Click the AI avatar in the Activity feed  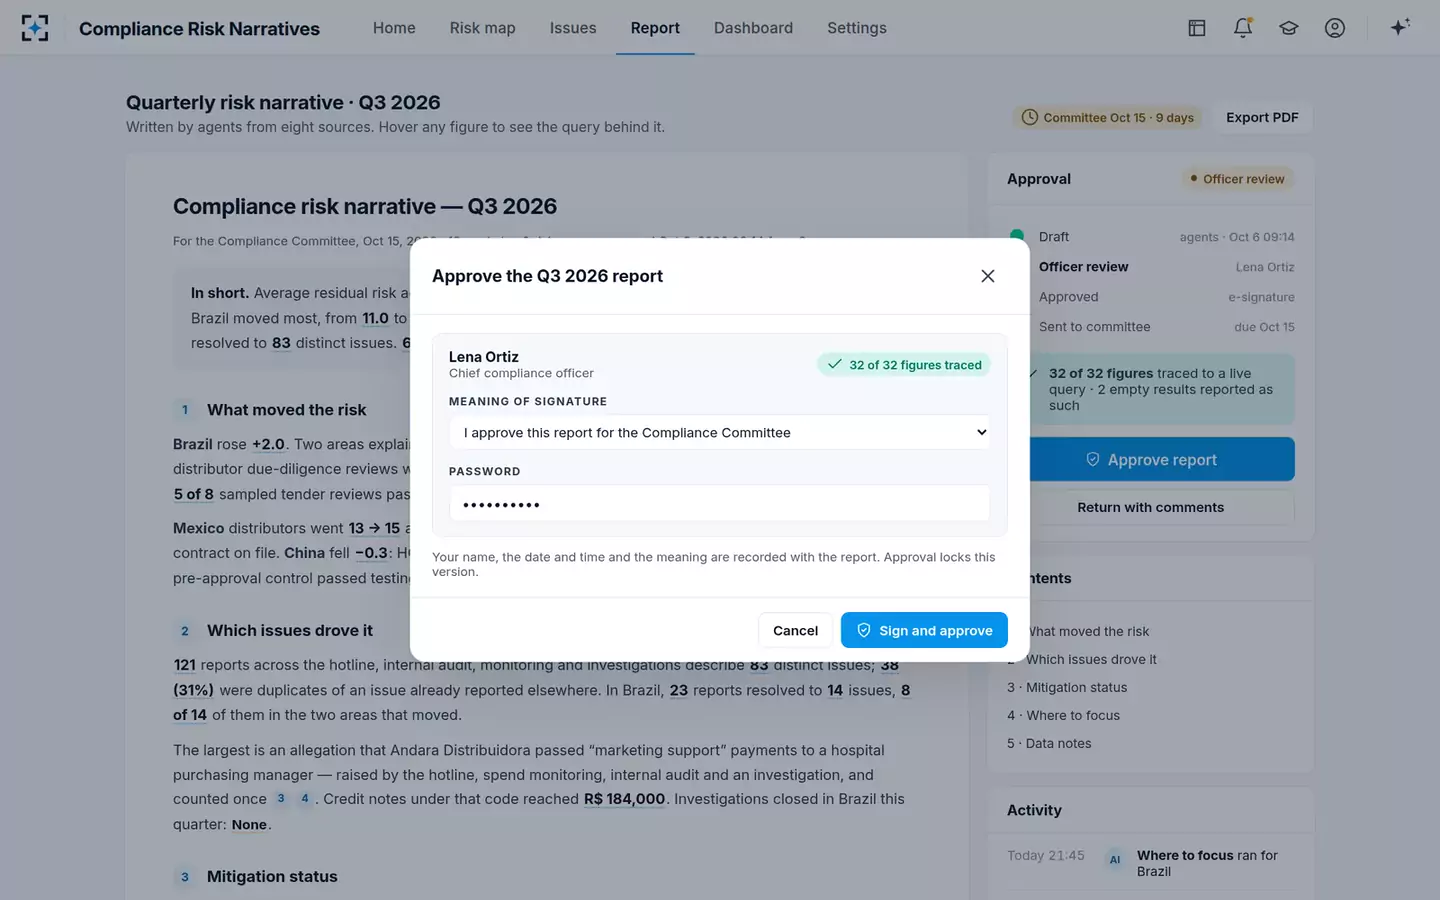(x=1115, y=860)
